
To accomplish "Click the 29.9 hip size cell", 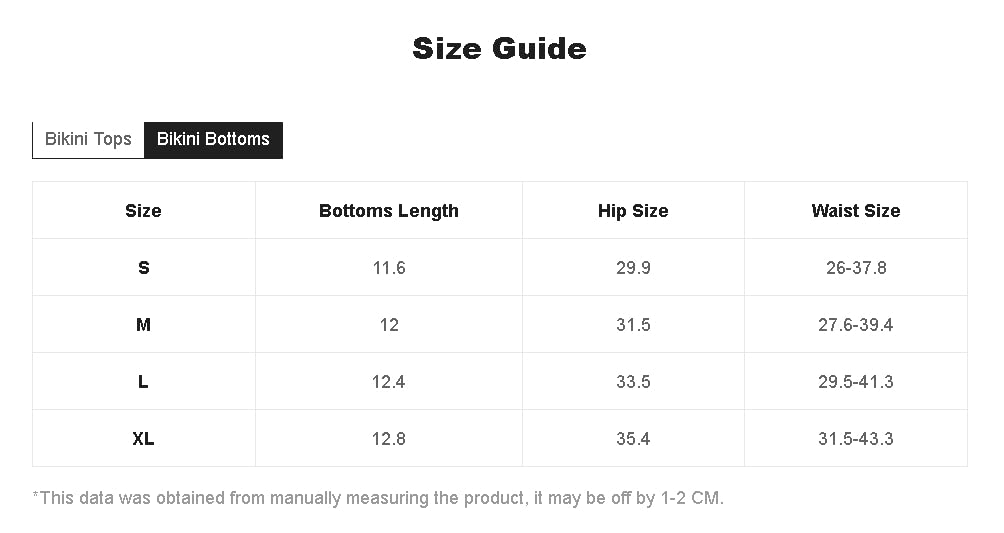I will coord(633,268).
